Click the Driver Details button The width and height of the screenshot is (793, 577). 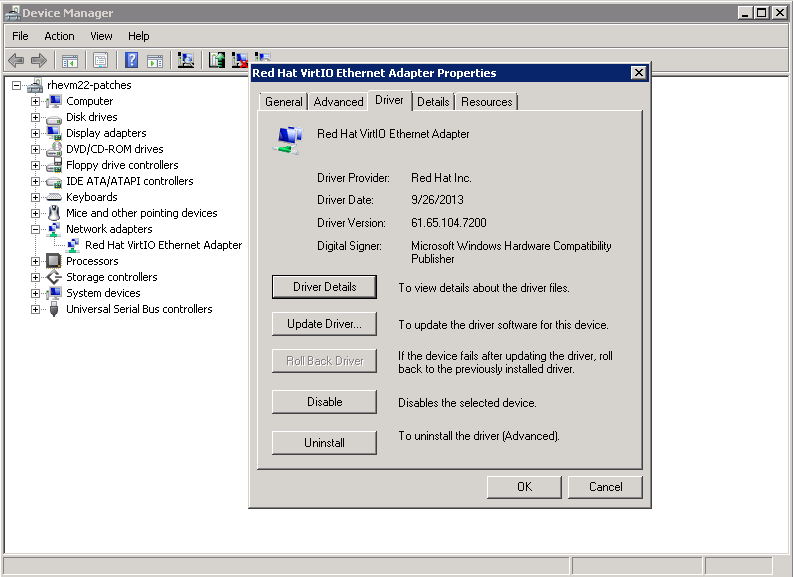tap(324, 287)
